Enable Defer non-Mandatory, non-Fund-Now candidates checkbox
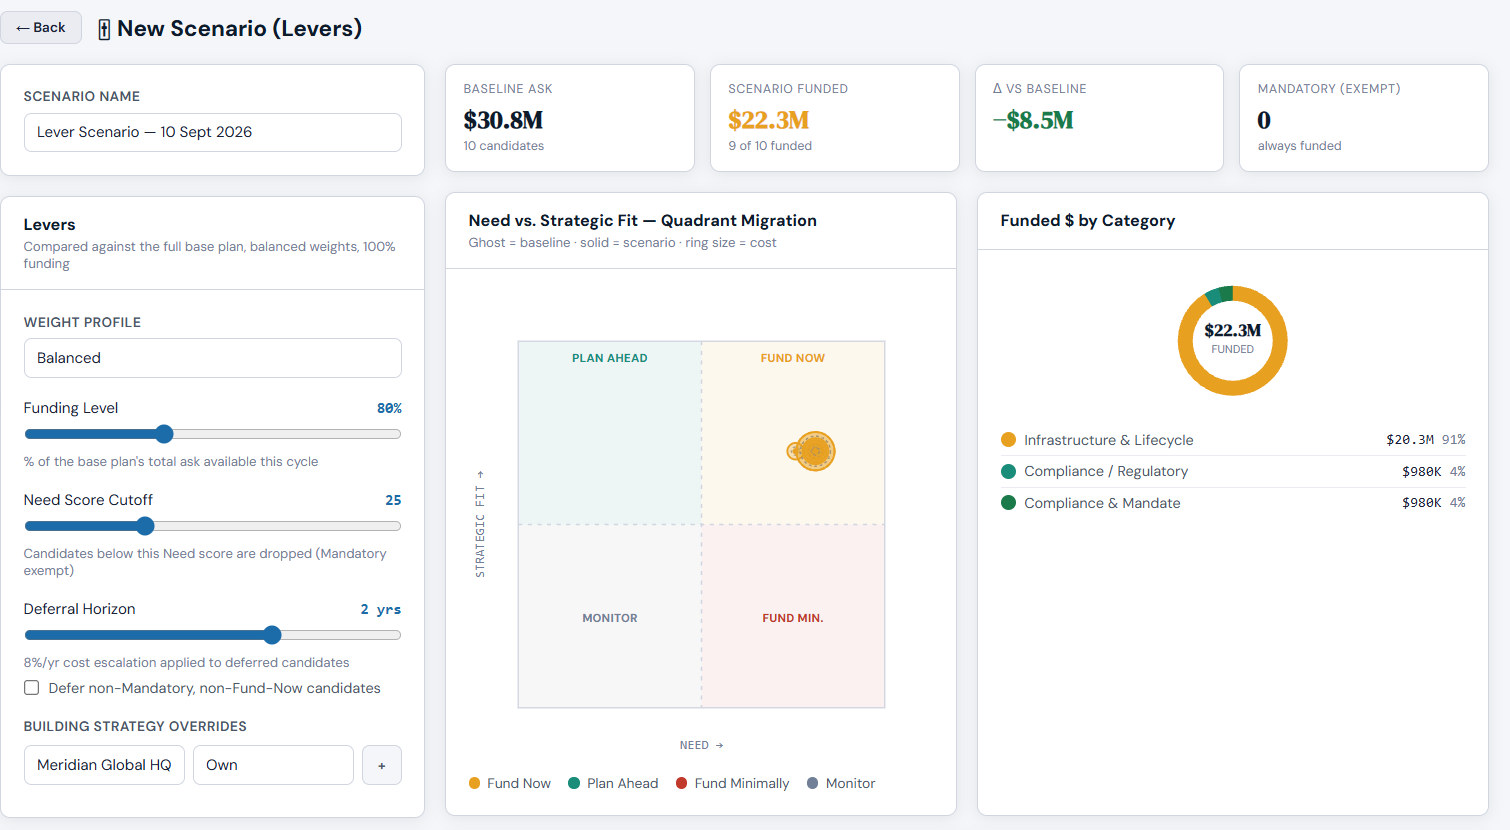 click(x=32, y=688)
